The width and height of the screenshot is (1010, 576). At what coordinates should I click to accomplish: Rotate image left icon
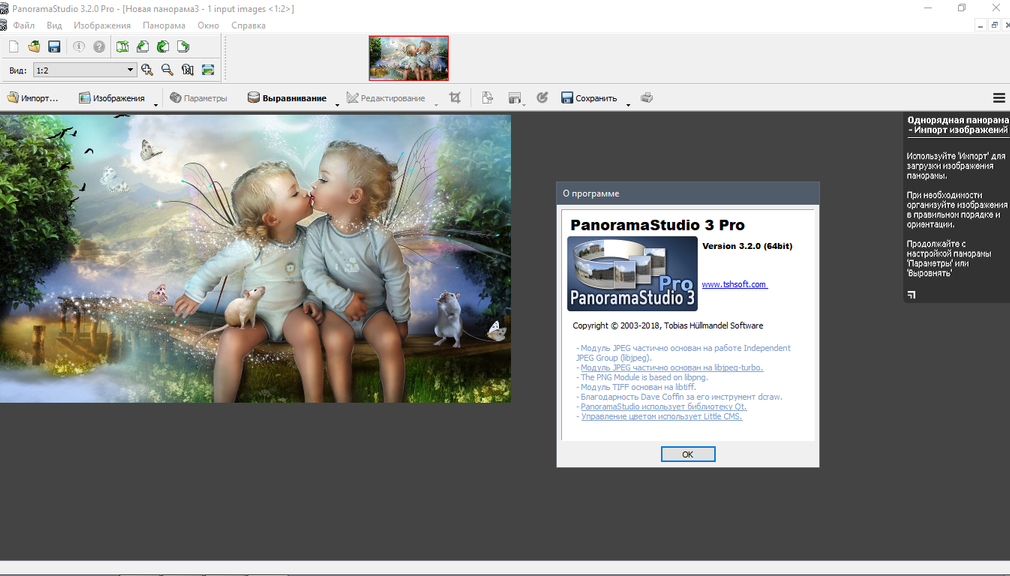(142, 46)
